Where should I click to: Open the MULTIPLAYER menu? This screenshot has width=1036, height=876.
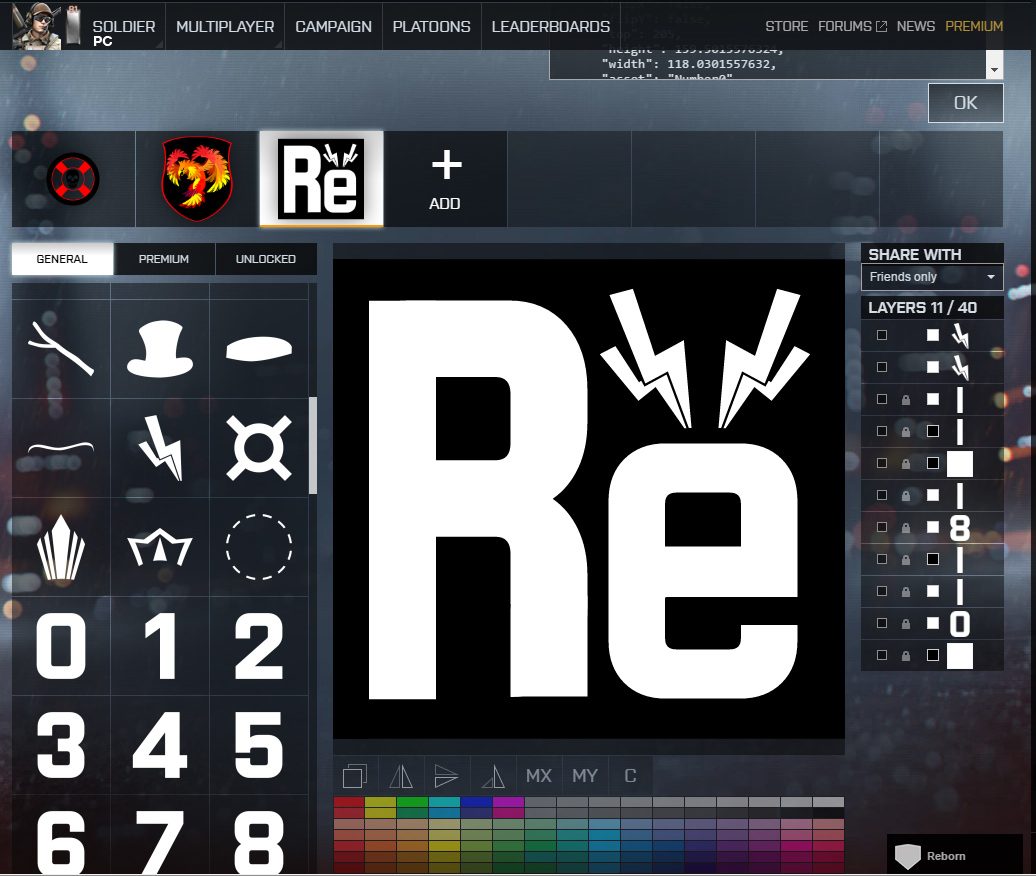[225, 26]
